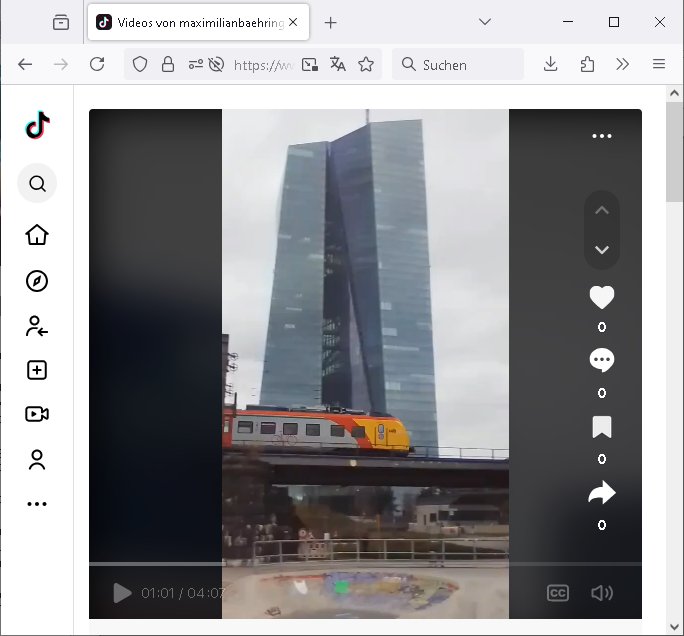The width and height of the screenshot is (684, 636).
Task: Open the Explore compass icon
Action: (x=37, y=281)
